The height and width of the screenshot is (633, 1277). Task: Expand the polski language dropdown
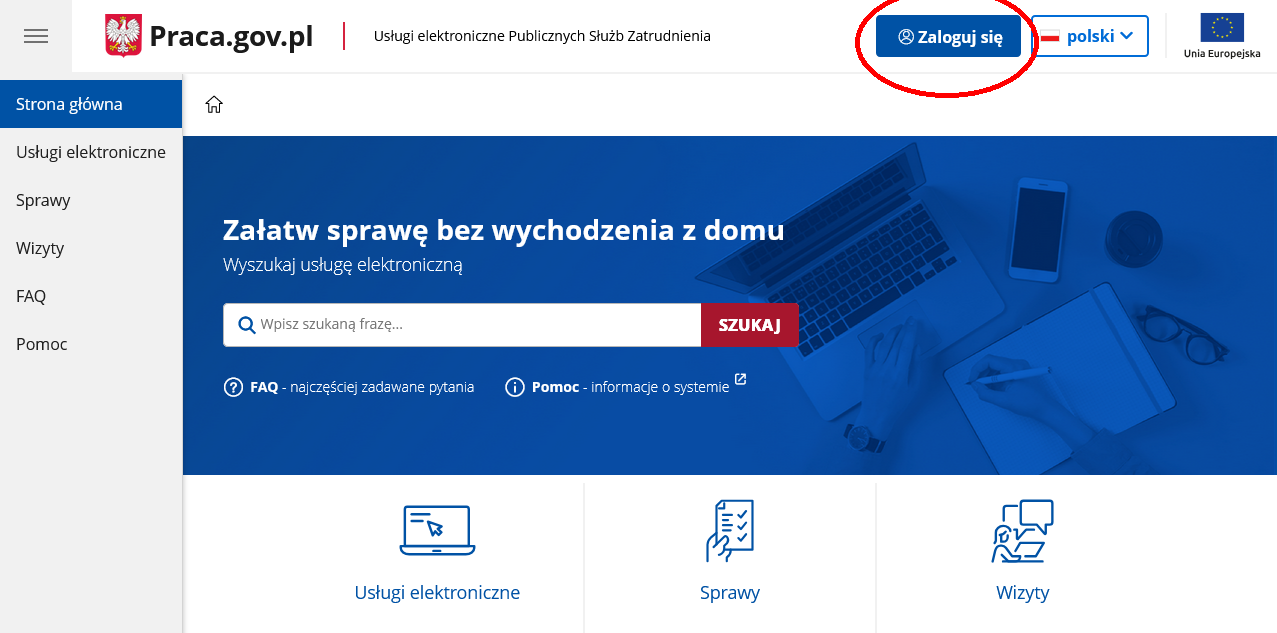(x=1089, y=36)
